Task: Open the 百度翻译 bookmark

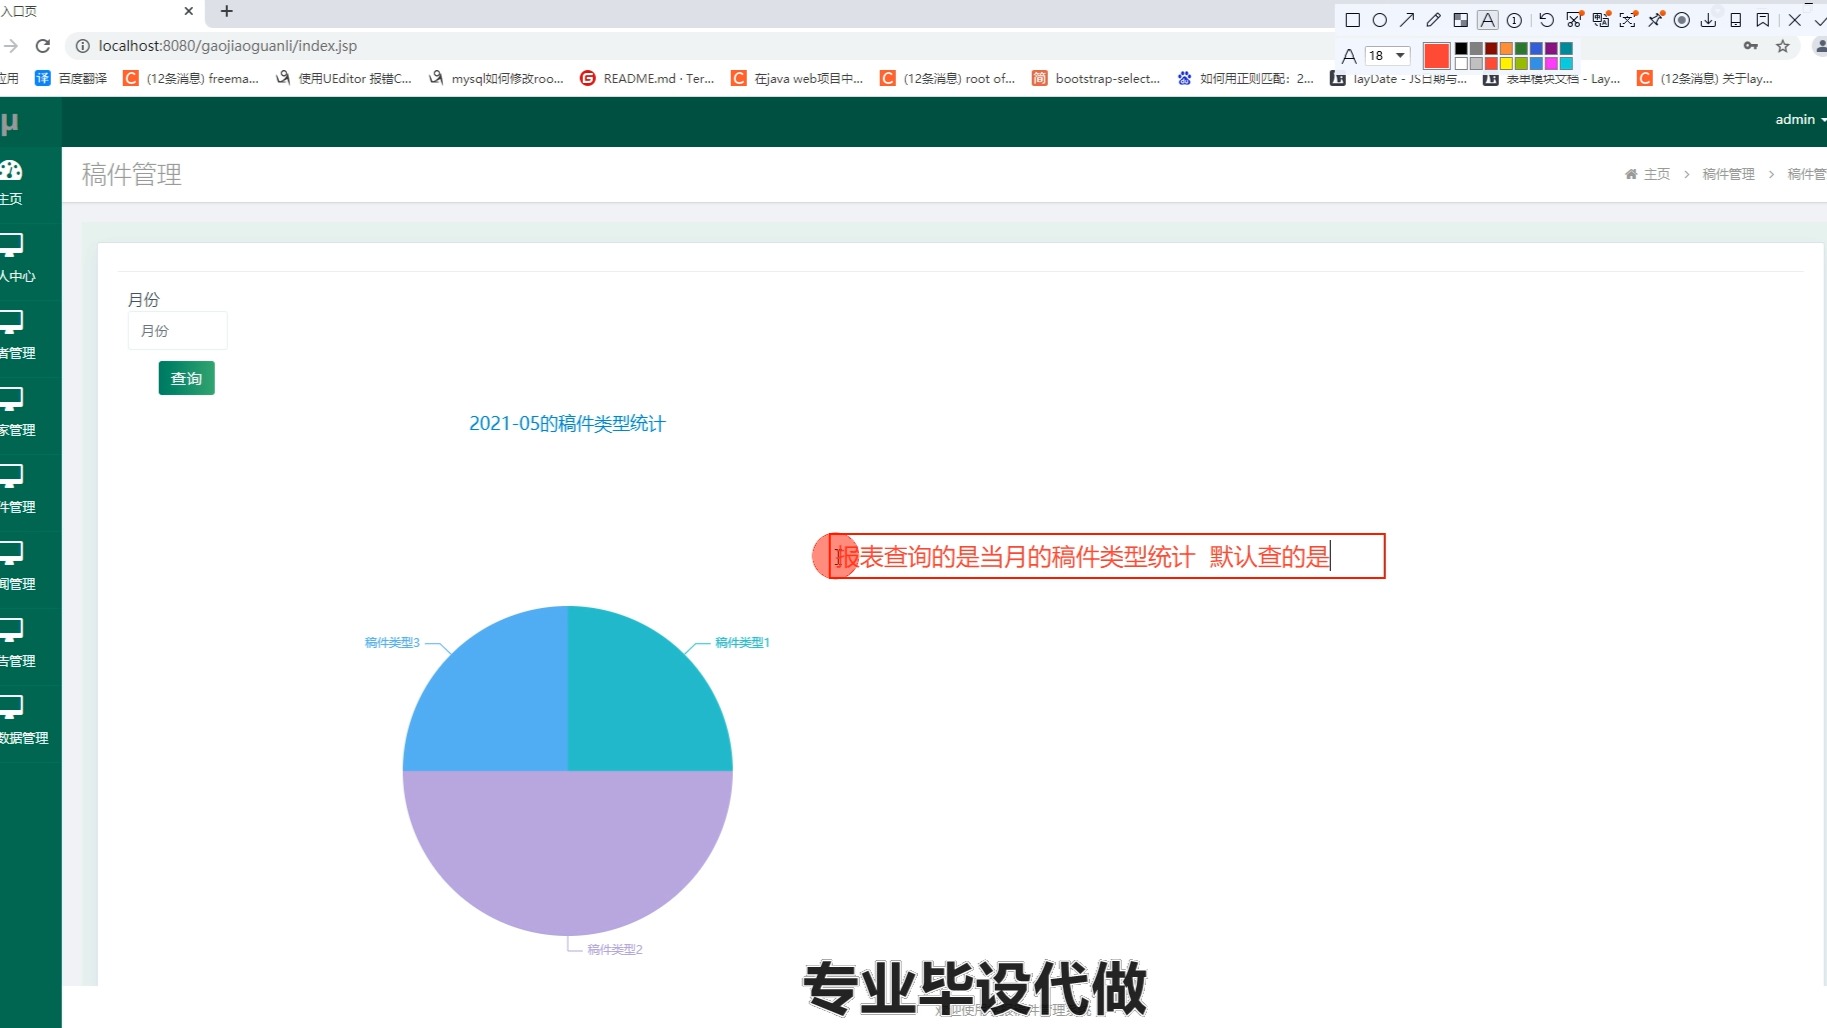Action: [x=71, y=78]
